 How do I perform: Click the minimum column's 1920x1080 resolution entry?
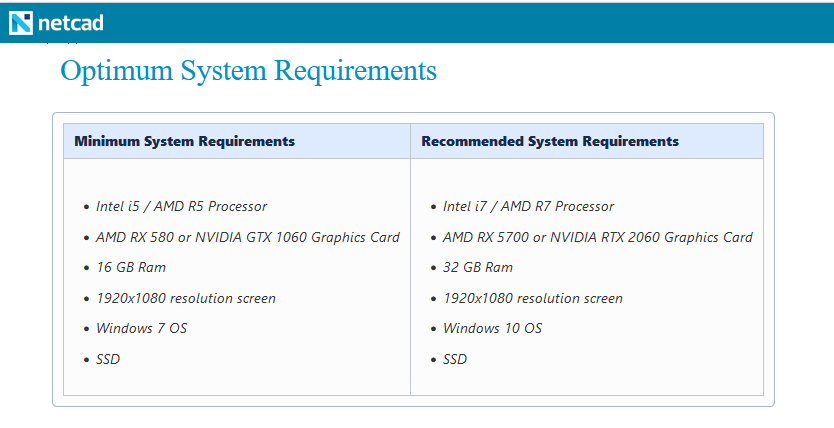(x=186, y=298)
